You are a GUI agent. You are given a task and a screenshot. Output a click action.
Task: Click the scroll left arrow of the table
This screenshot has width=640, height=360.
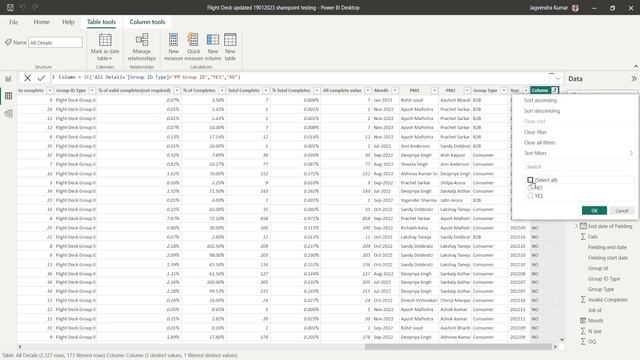[x=20, y=347]
